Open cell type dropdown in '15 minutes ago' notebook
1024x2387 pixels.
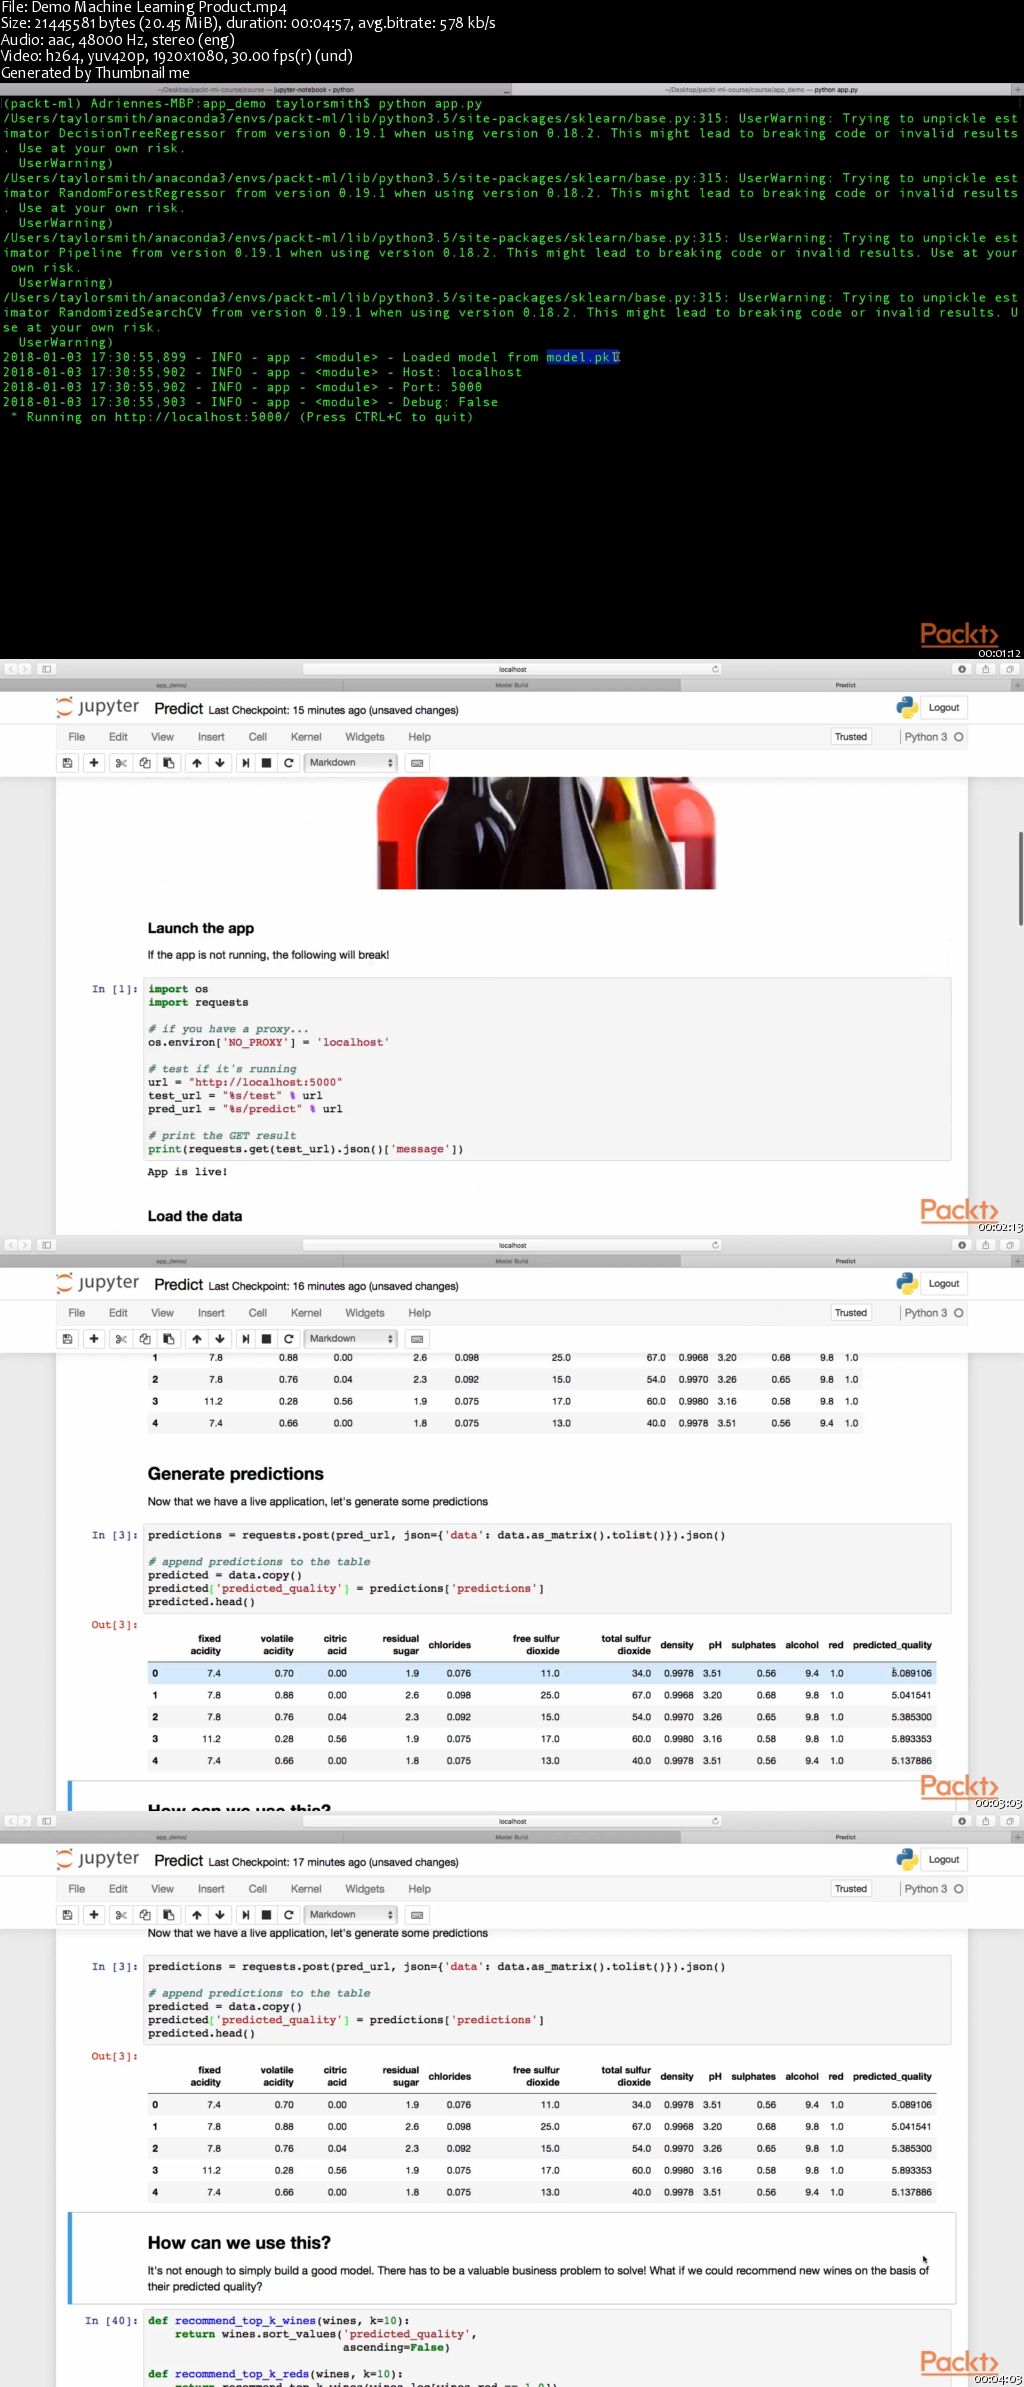click(350, 763)
